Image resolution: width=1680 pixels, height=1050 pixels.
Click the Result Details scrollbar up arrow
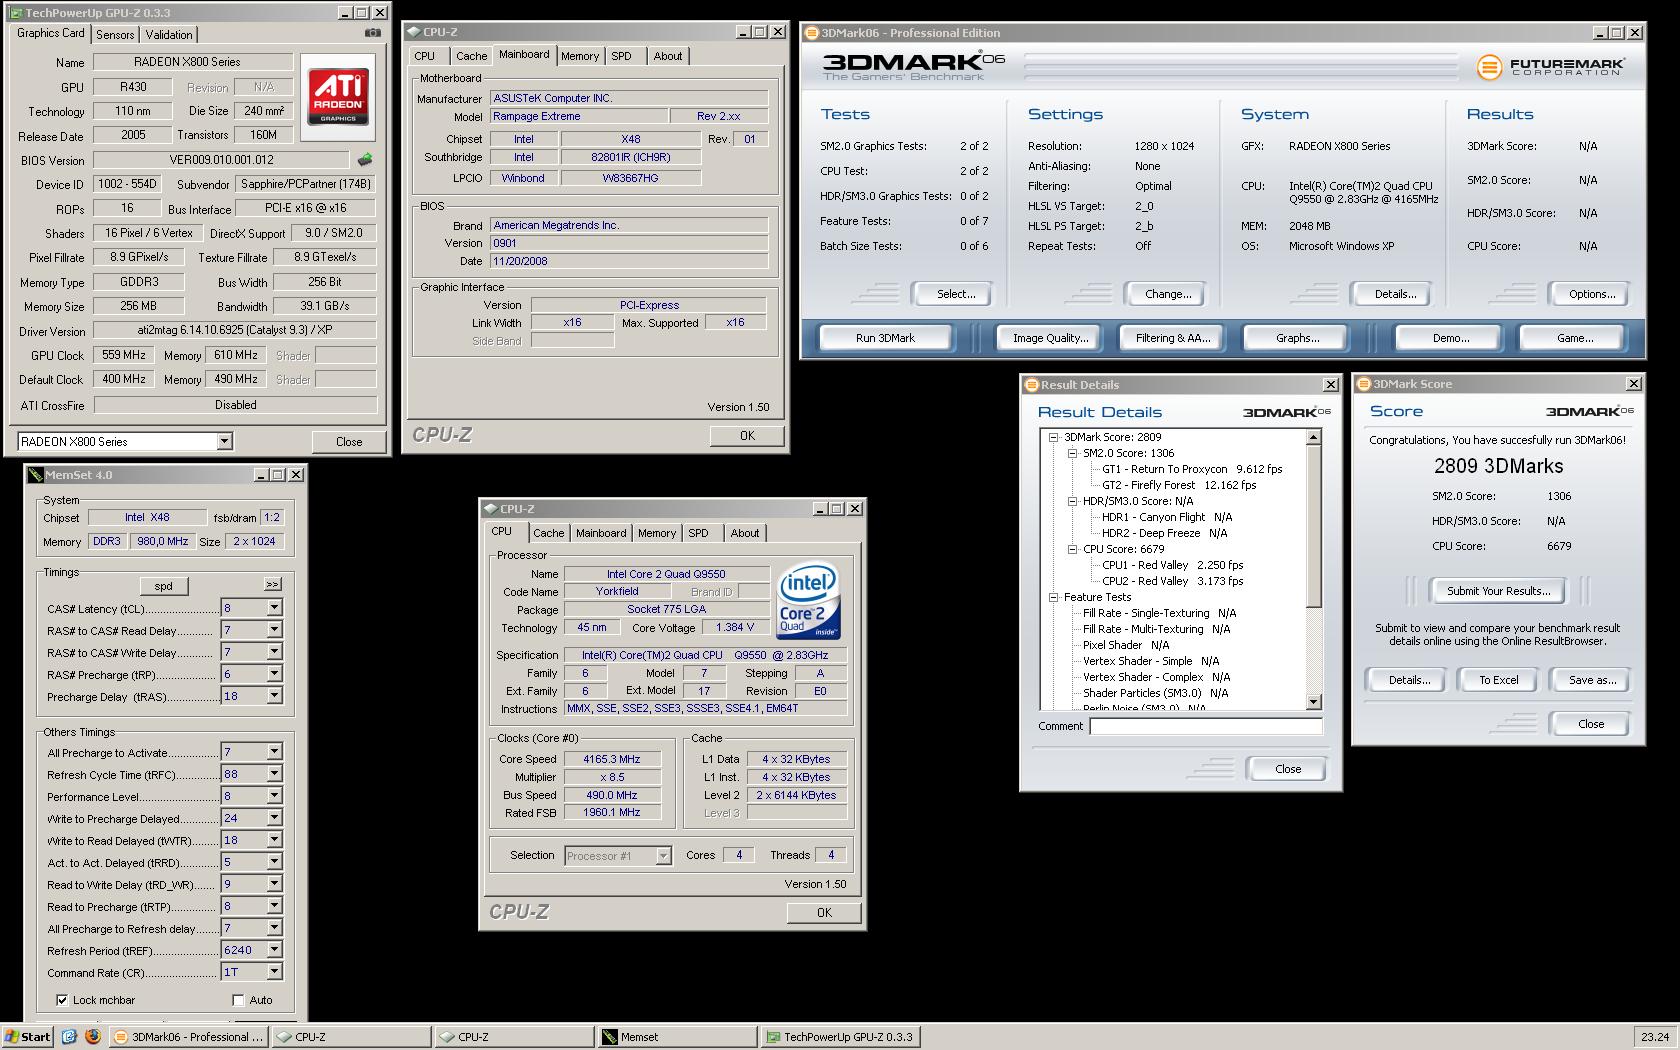click(1314, 437)
